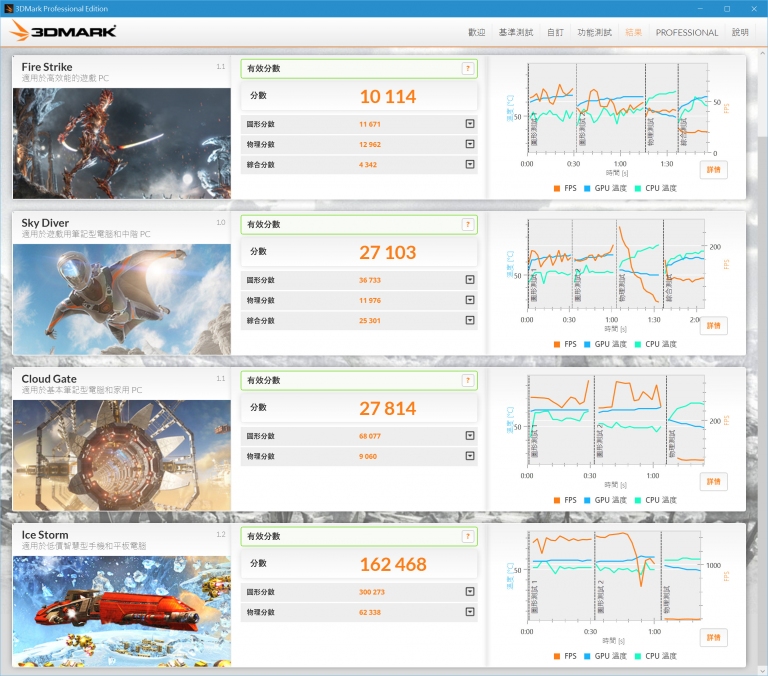Click the help question mark for Cloud Gate
The width and height of the screenshot is (768, 676).
coord(468,380)
